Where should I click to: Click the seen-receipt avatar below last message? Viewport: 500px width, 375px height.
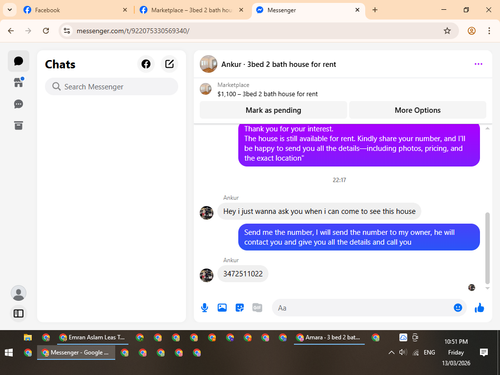pyautogui.click(x=471, y=287)
